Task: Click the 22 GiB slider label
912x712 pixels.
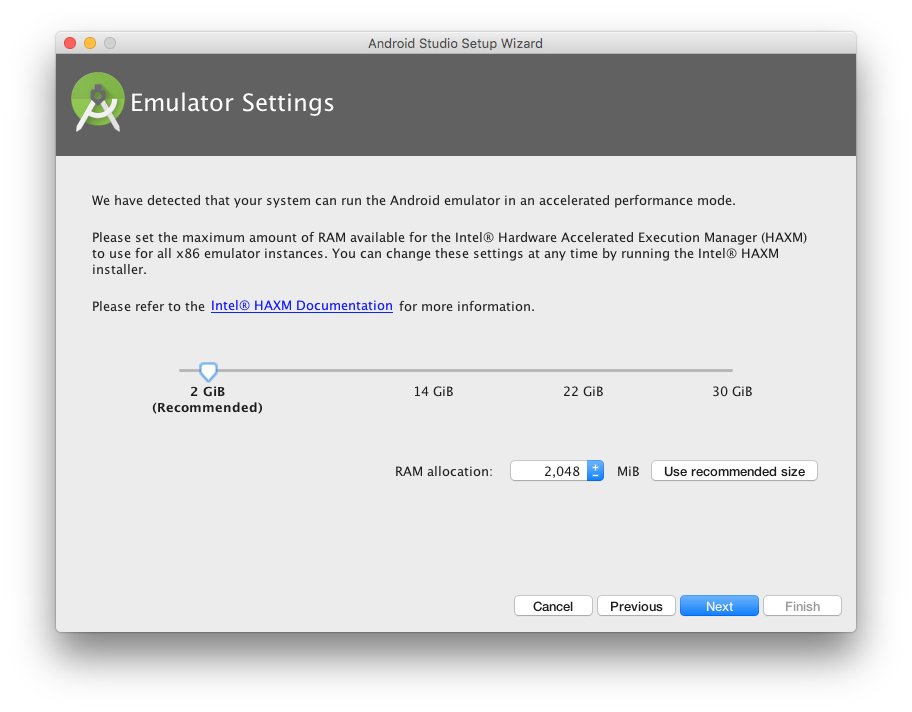Action: pos(583,392)
